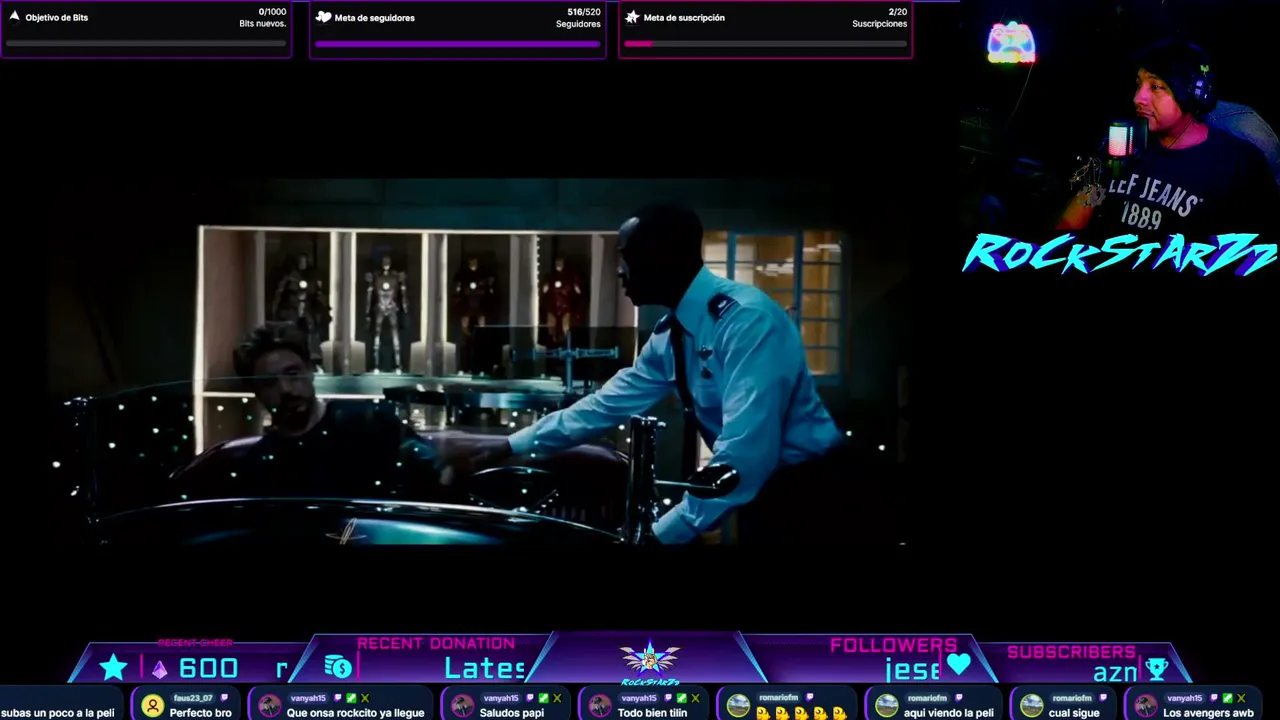Screen dimensions: 1280x720
Task: Click the Objetivo de Bits progress bar
Action: [146, 43]
